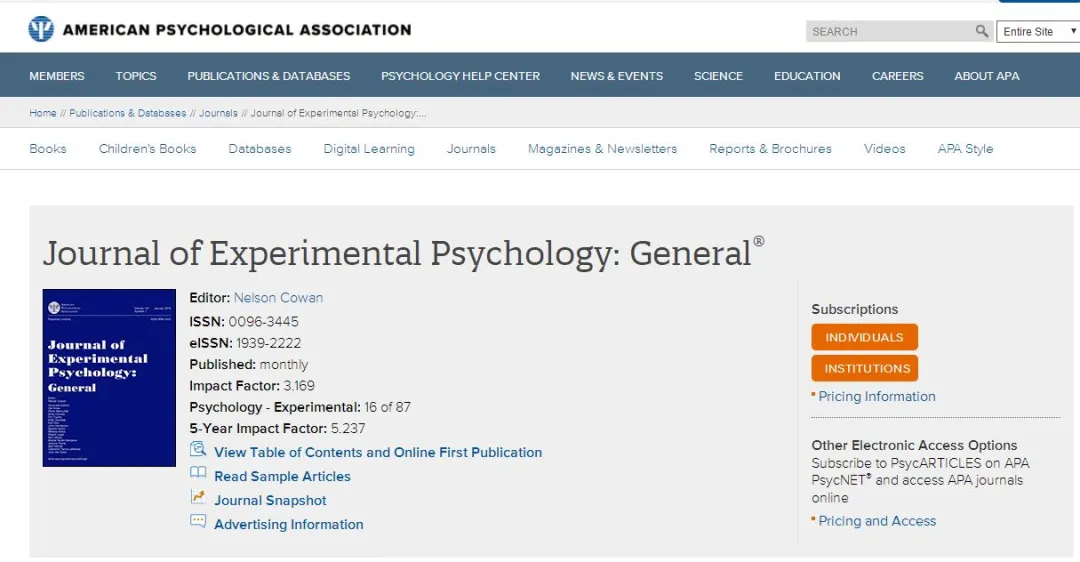Click the search magnifier icon
The image size is (1080, 562).
[982, 31]
